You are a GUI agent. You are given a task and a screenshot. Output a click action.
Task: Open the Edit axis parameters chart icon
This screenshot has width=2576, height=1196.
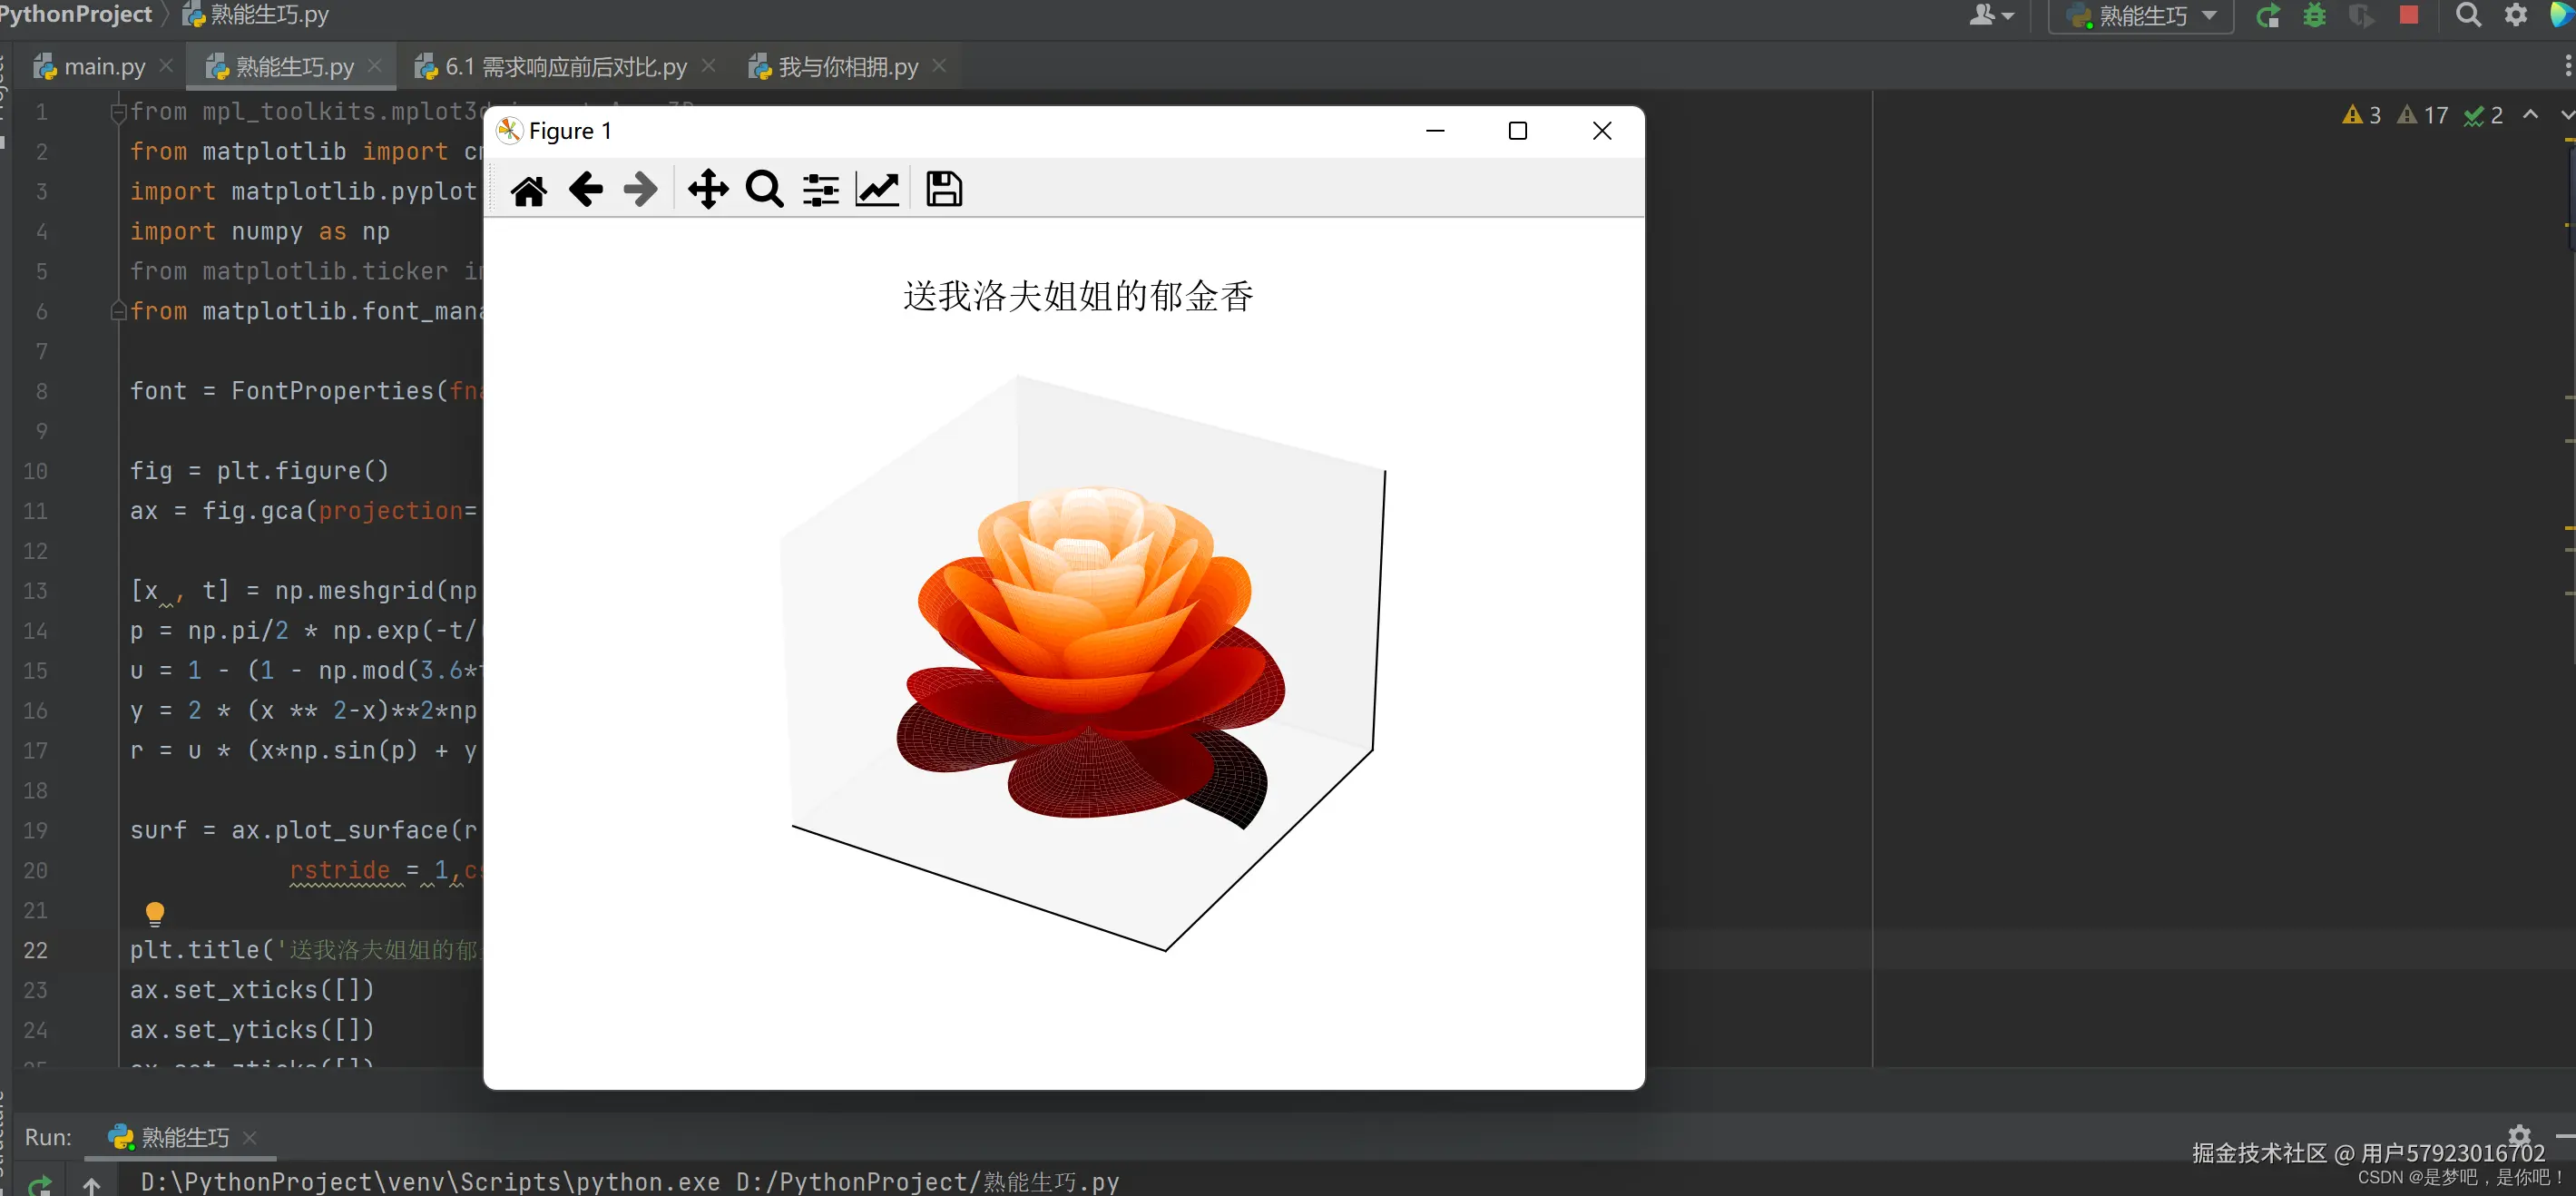pyautogui.click(x=877, y=189)
